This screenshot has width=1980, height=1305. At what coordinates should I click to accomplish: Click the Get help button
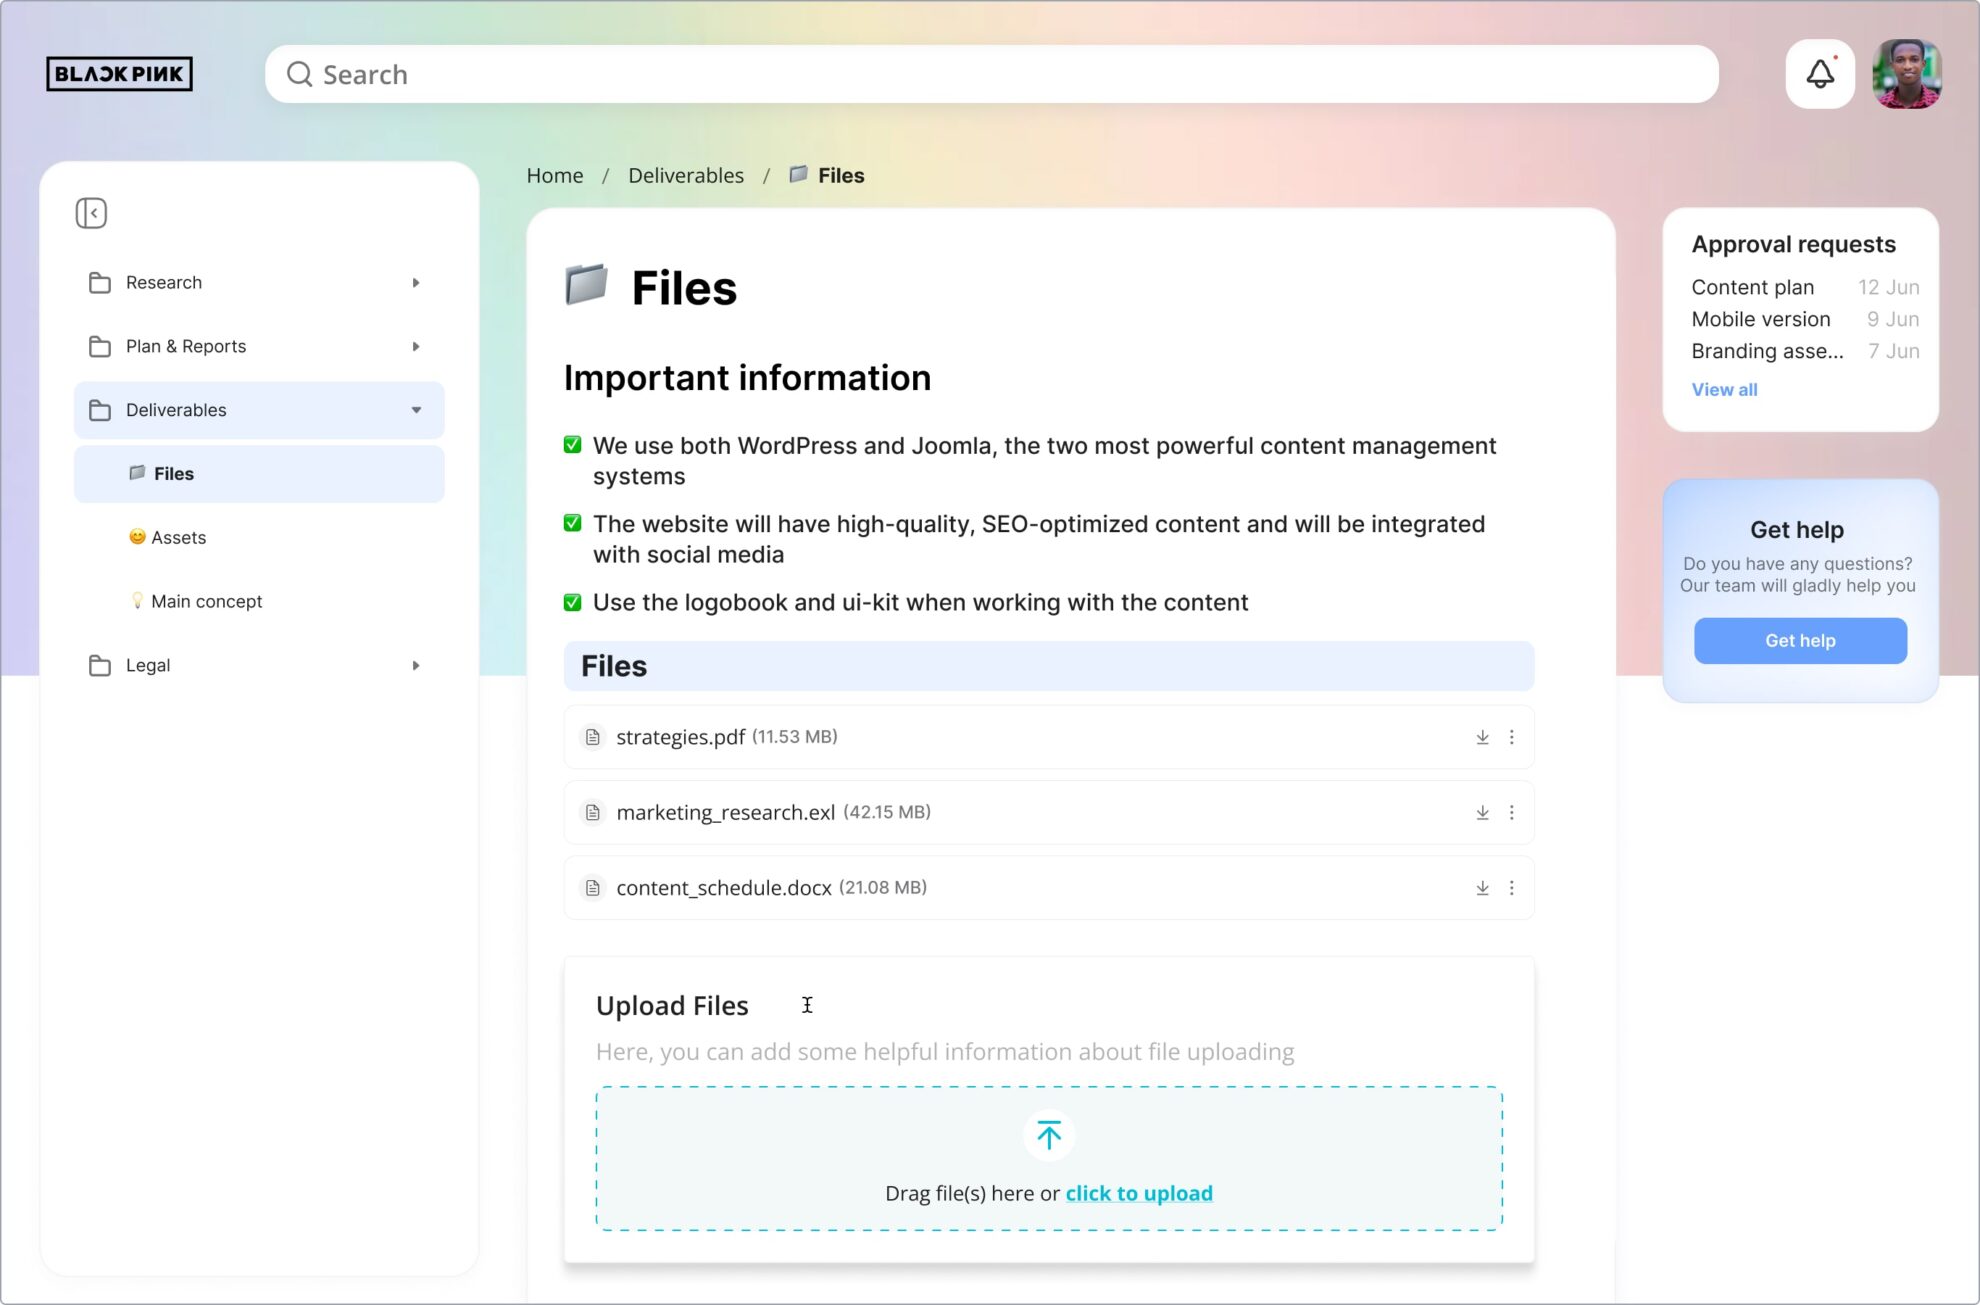[1799, 640]
